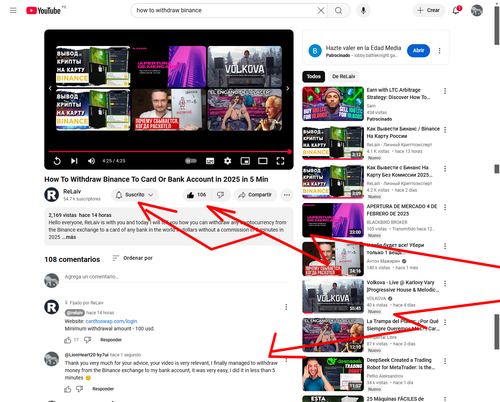Open APERTURA DE MERCADO video title
This screenshot has width=500, height=402.
[402, 210]
